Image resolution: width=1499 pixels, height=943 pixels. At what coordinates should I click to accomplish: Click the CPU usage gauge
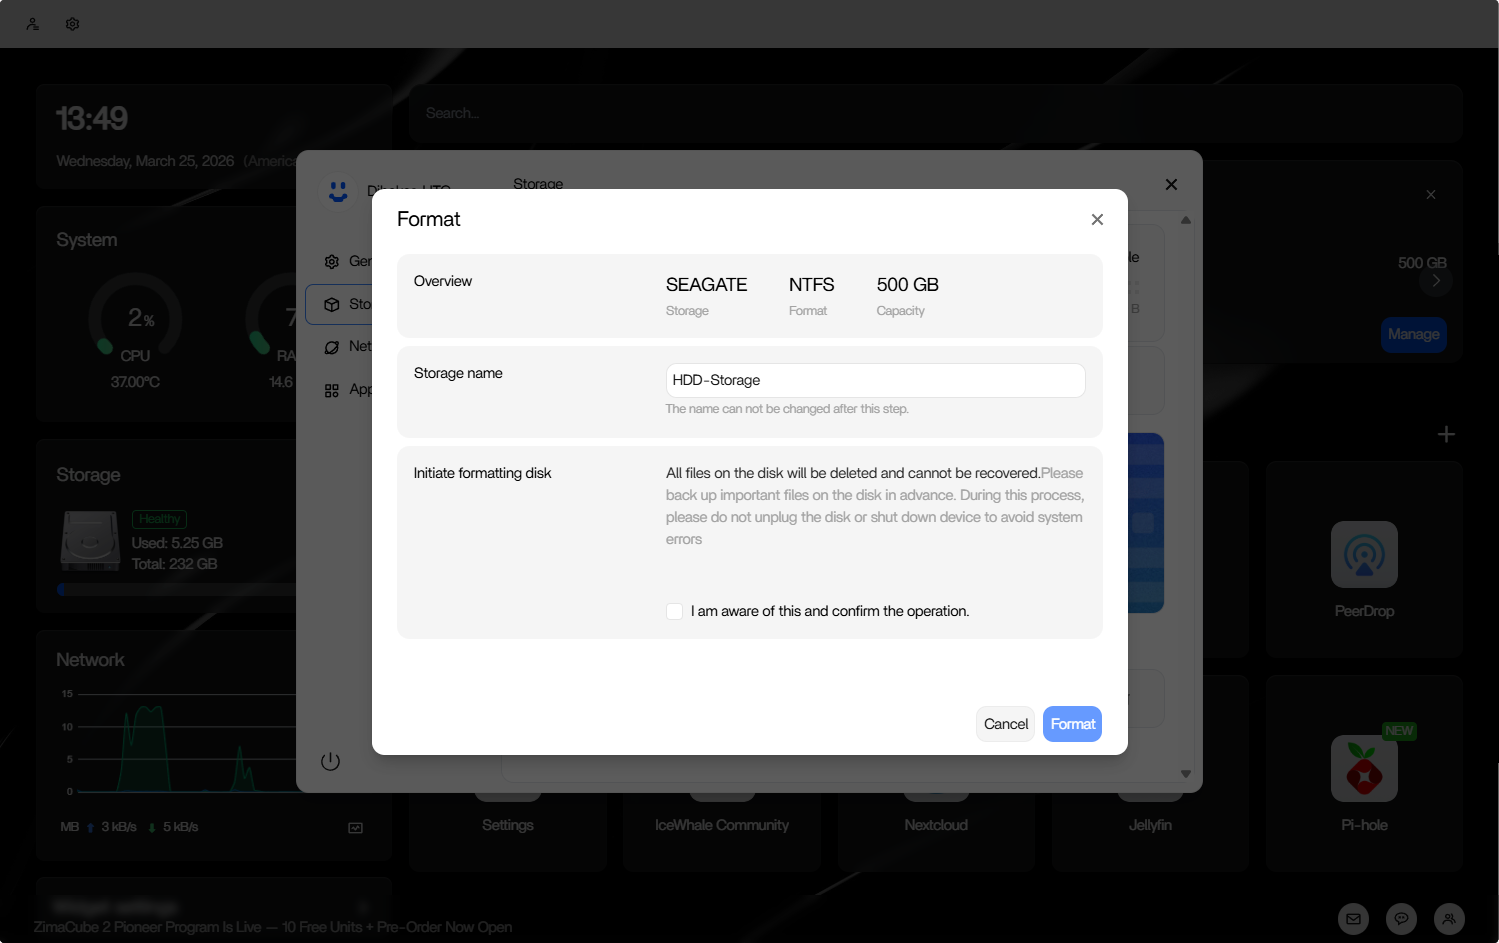(x=135, y=318)
